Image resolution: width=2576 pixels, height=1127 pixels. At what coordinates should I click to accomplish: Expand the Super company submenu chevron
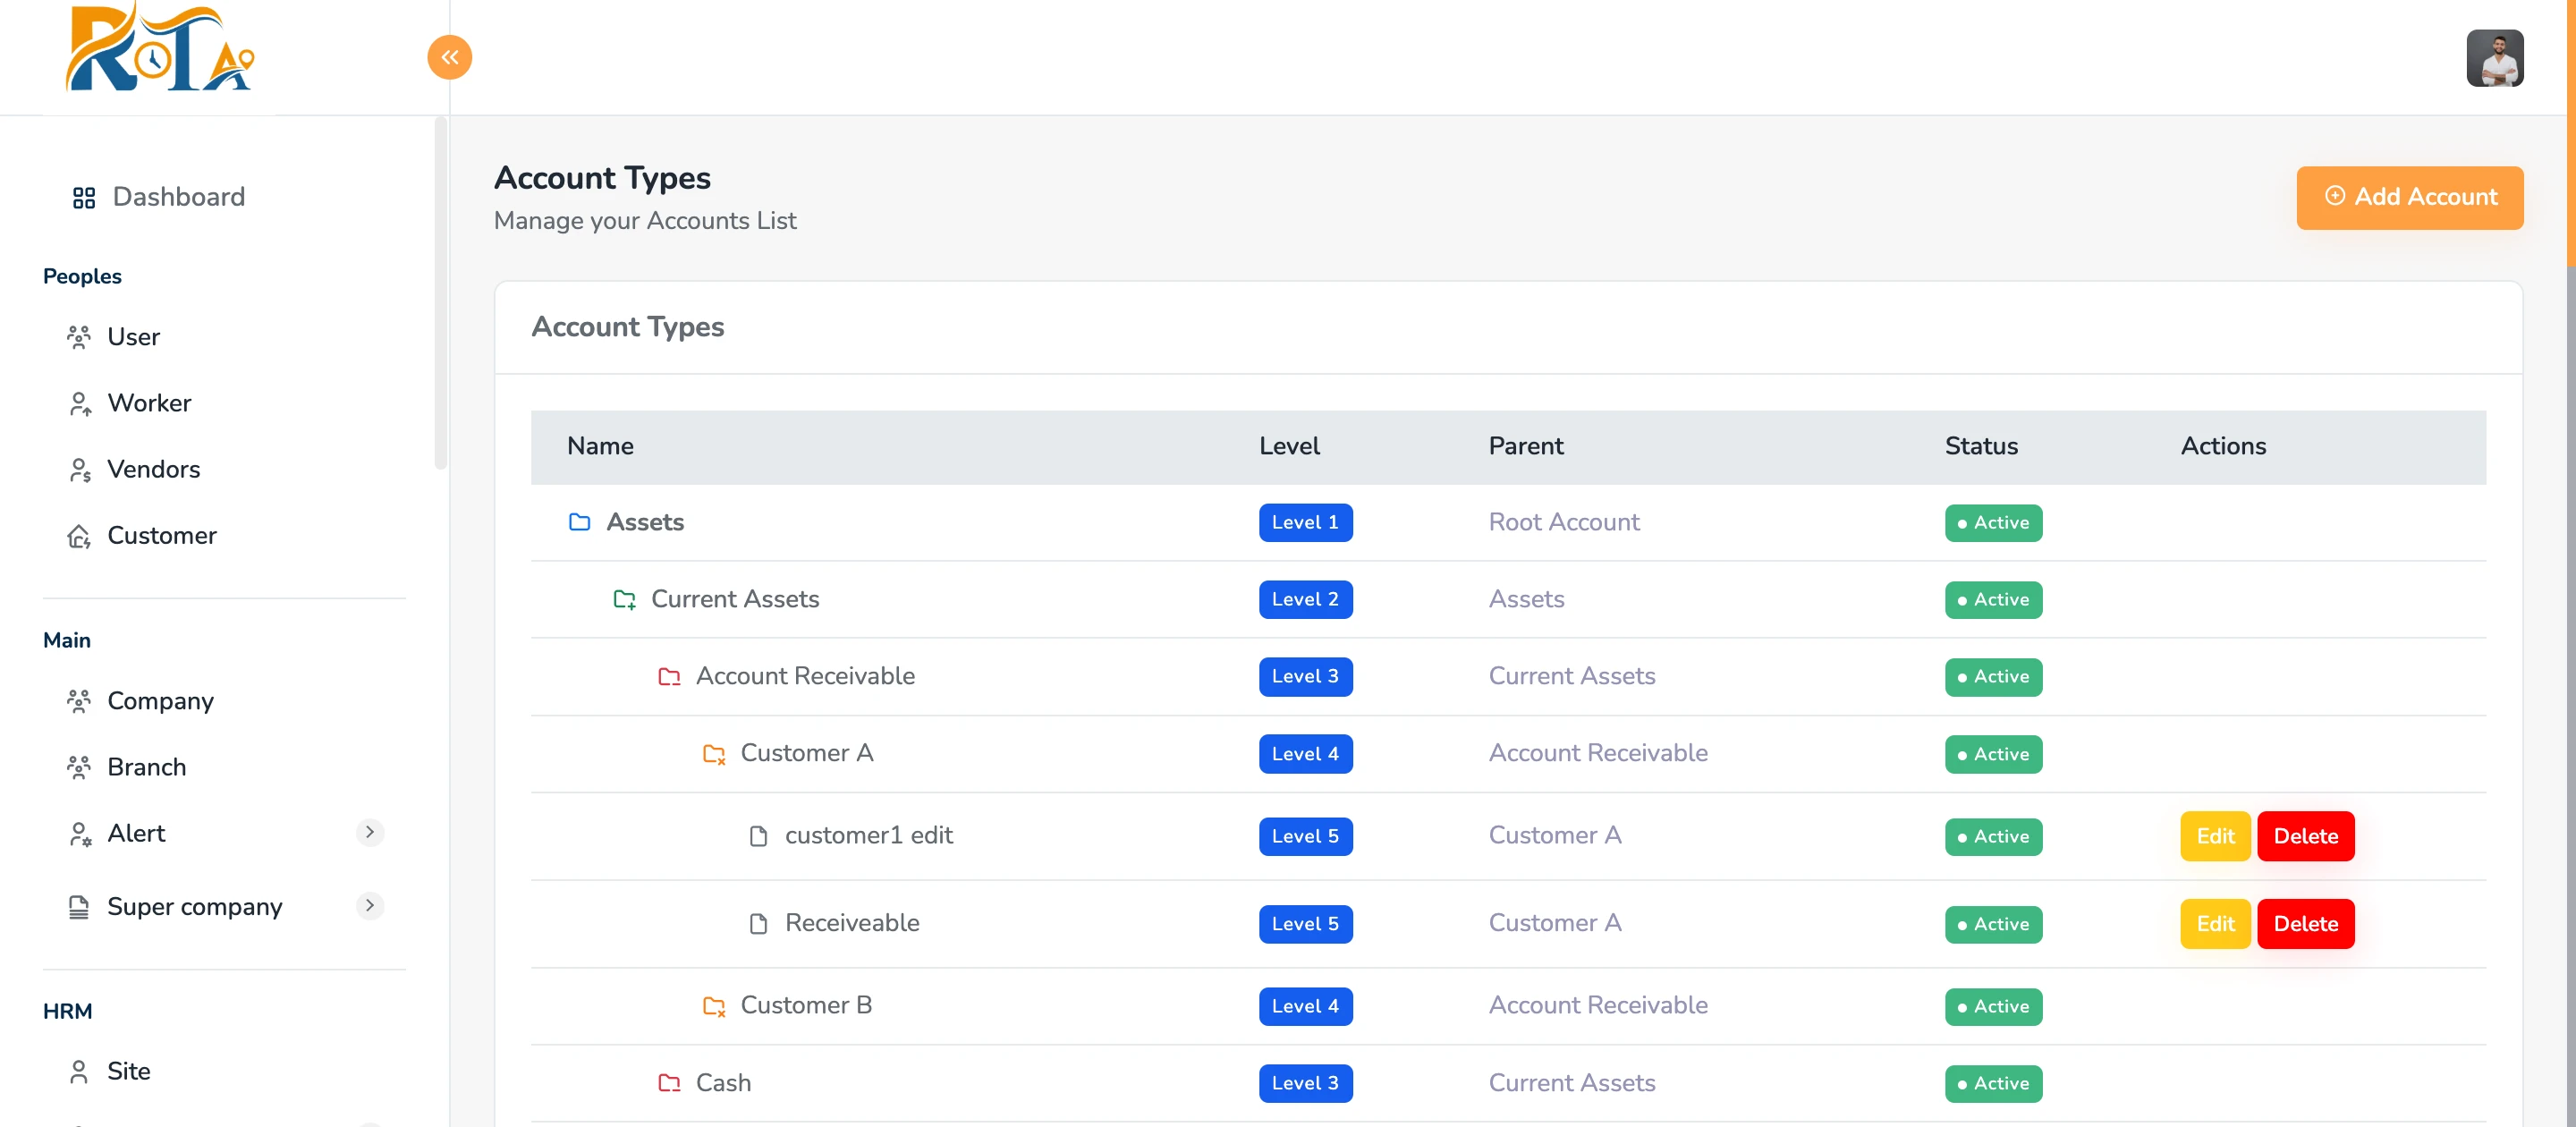369,906
